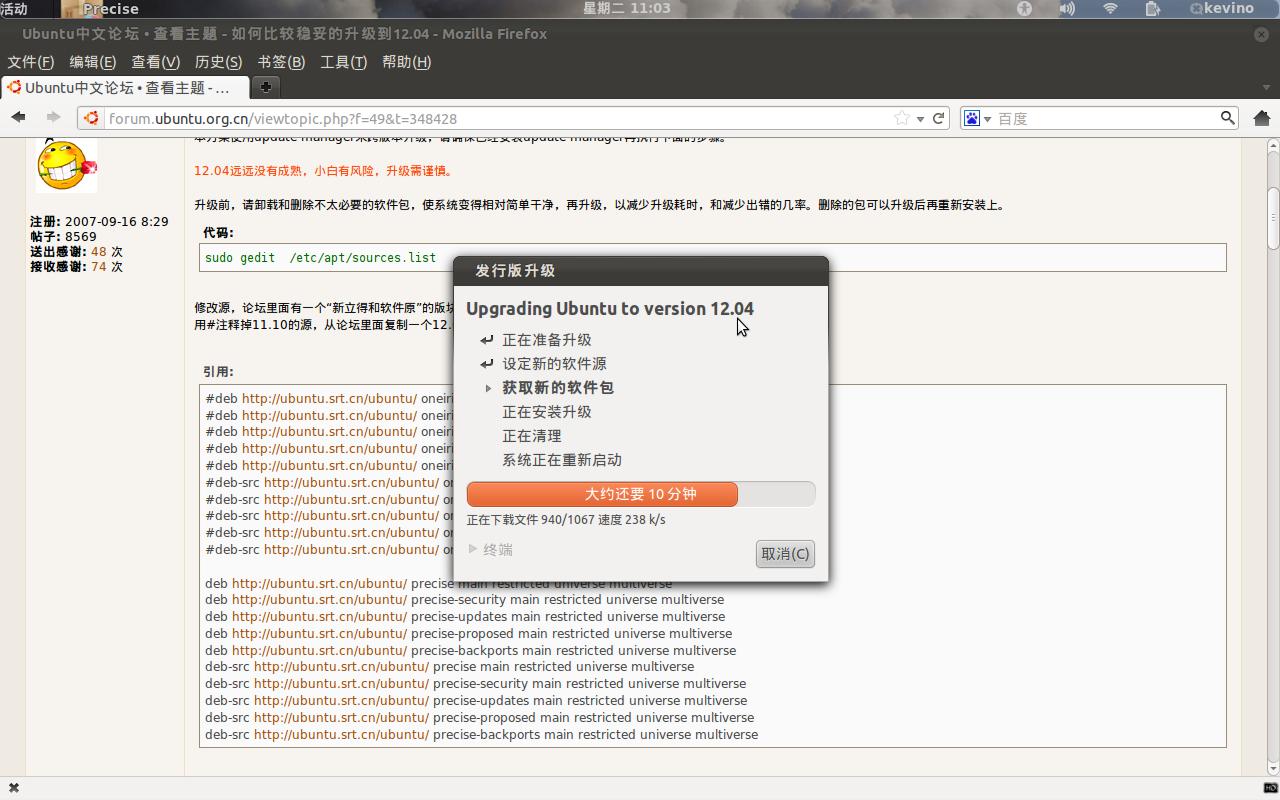Screen dimensions: 1280x800
Task: Open the ubuntu.srt.cn link on deb precise-proposed line
Action: 319,634
